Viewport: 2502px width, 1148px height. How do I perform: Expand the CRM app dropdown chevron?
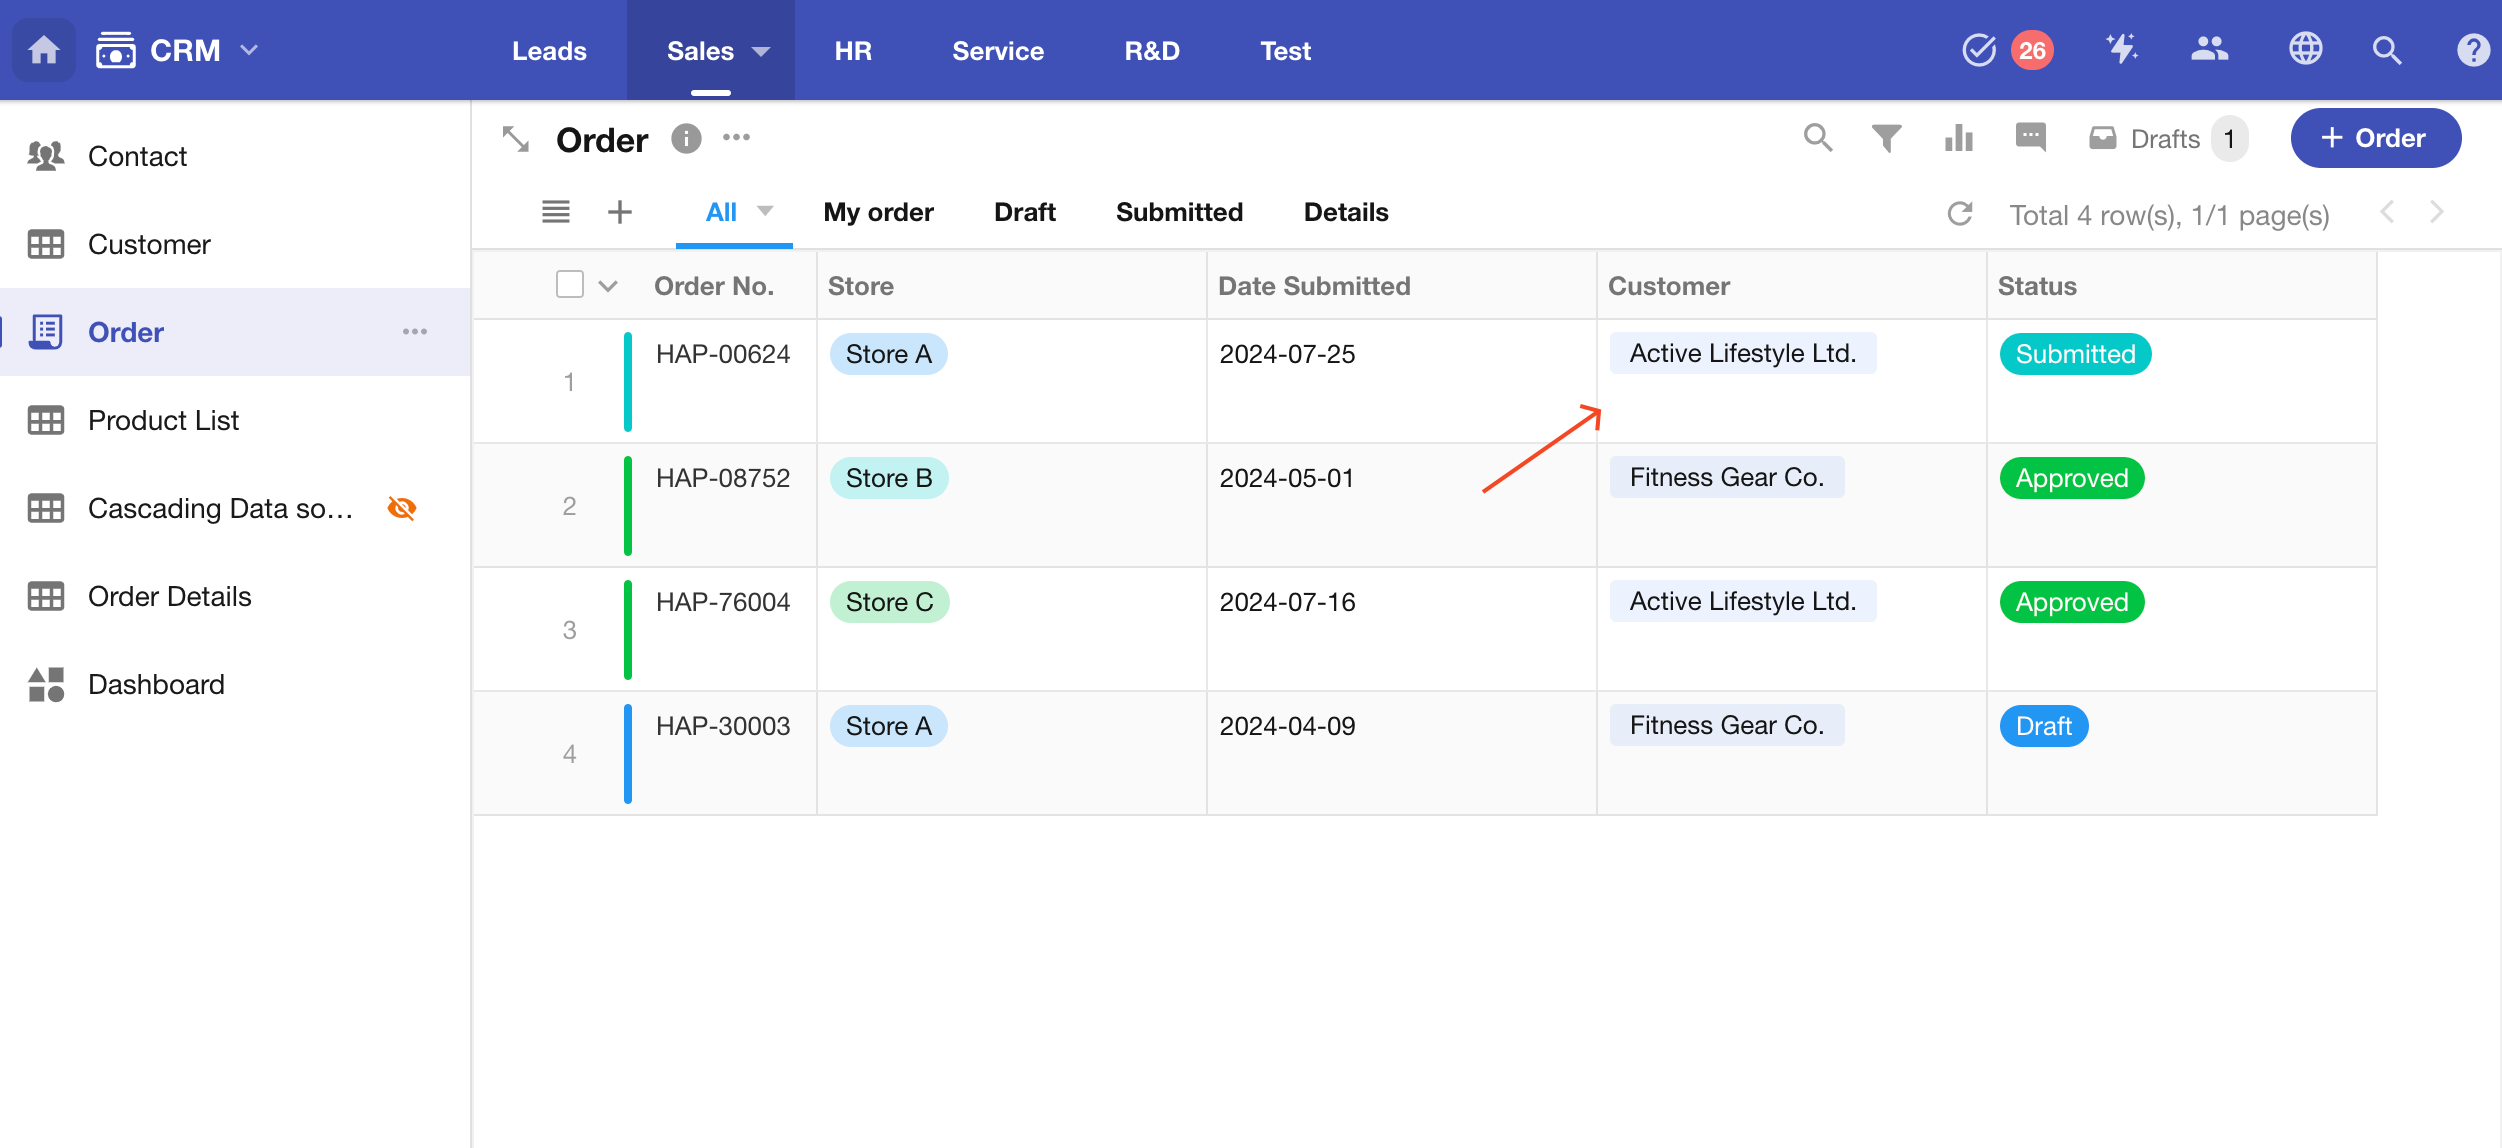click(x=250, y=50)
